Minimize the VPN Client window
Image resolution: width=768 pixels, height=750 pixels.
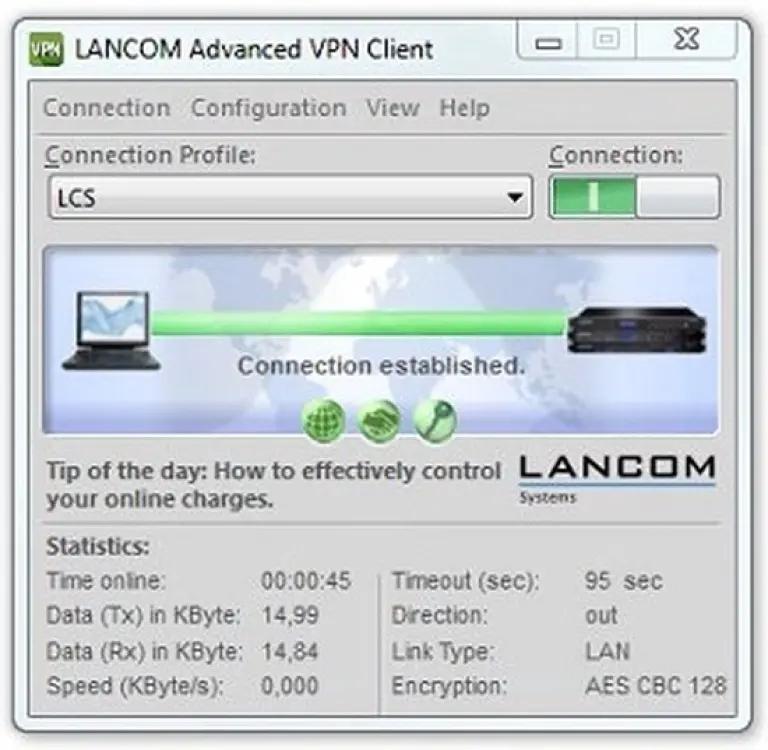point(549,41)
